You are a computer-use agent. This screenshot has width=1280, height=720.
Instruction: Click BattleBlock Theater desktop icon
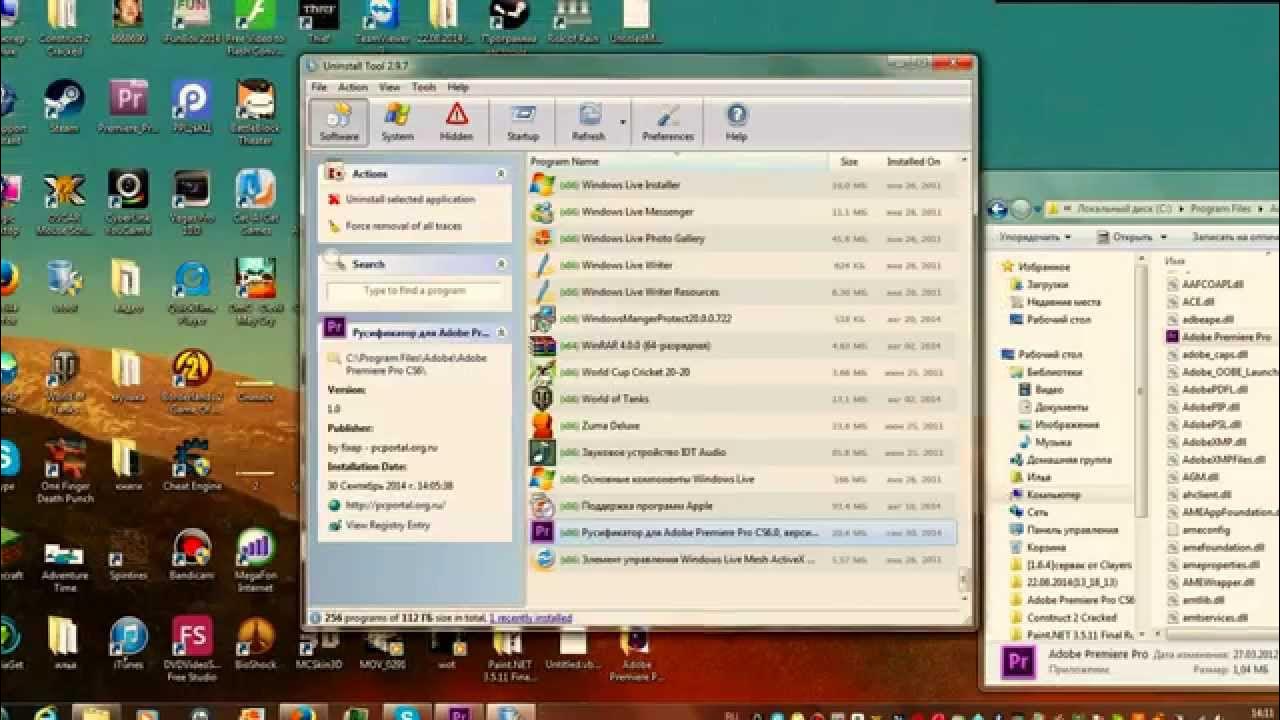pyautogui.click(x=255, y=112)
